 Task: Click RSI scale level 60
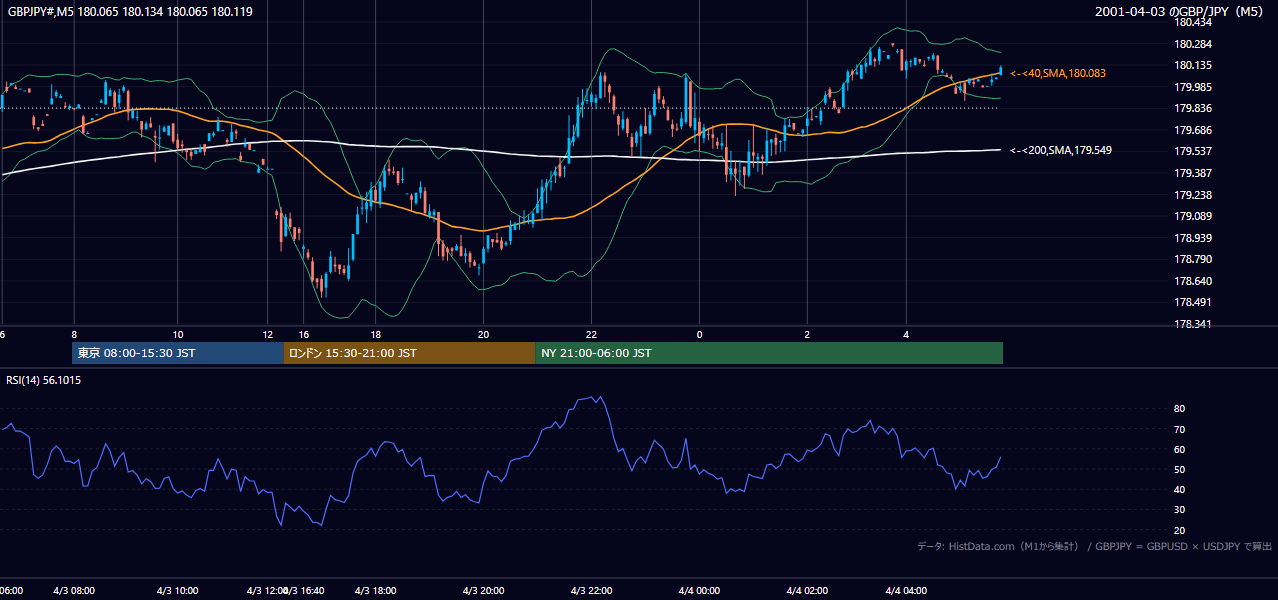pyautogui.click(x=1179, y=449)
